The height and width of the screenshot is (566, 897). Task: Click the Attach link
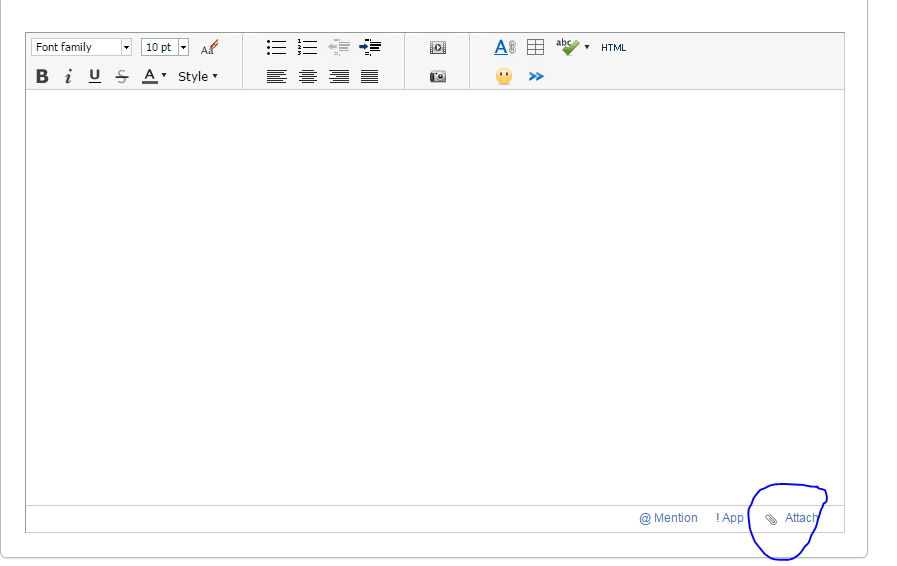point(801,518)
